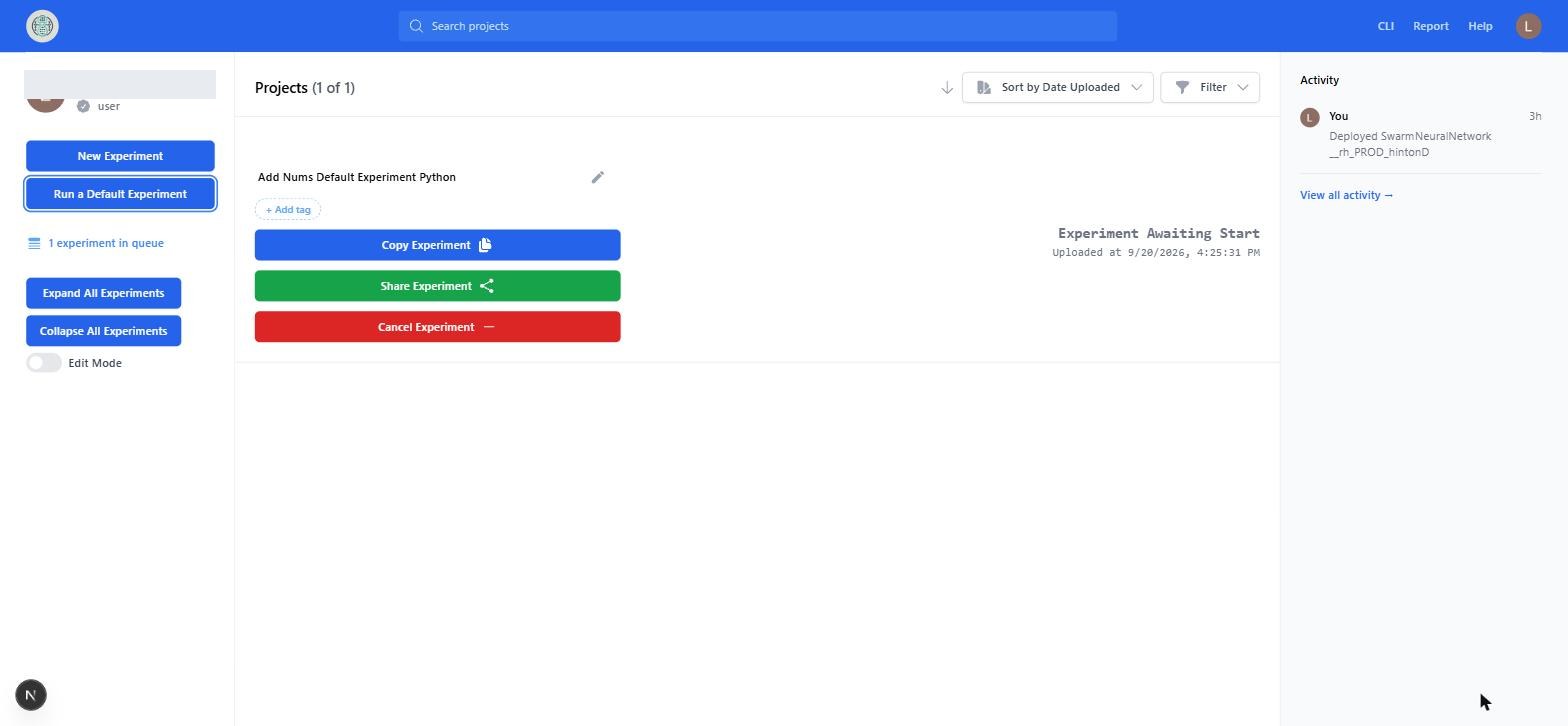Click the app logo in the header

42,26
